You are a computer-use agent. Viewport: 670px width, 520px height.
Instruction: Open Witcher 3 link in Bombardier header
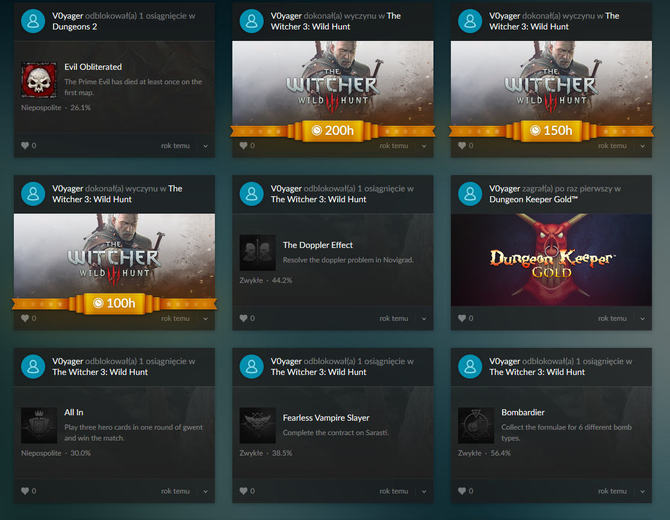point(537,372)
